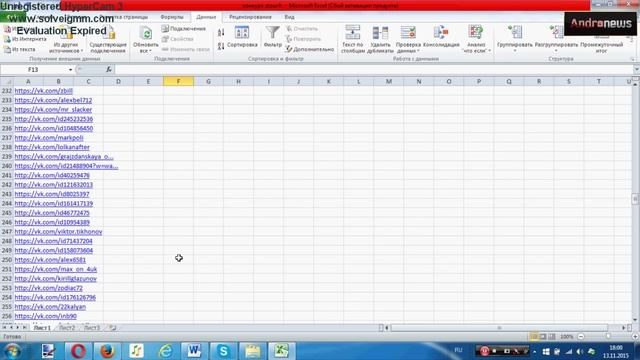Image resolution: width=640 pixels, height=360 pixels.
Task: Import data From Web (Из Интернета)
Action: 25,39
